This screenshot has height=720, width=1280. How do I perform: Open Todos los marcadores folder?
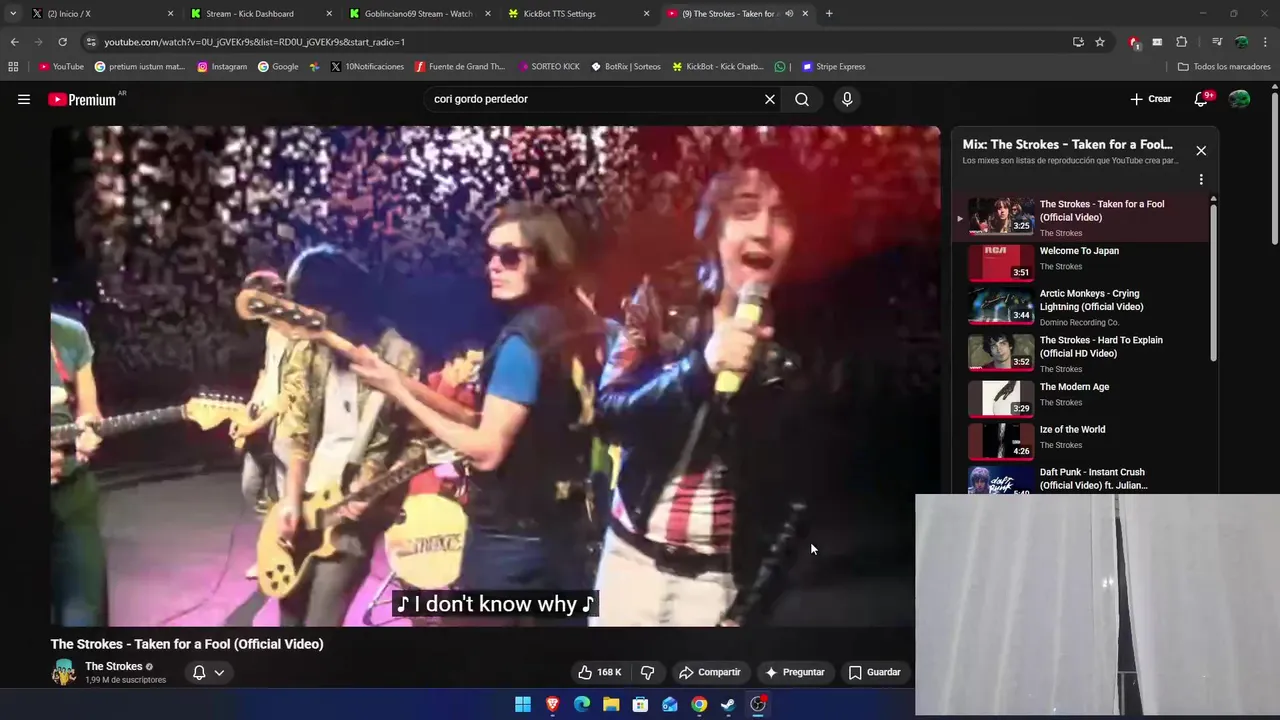[1224, 67]
